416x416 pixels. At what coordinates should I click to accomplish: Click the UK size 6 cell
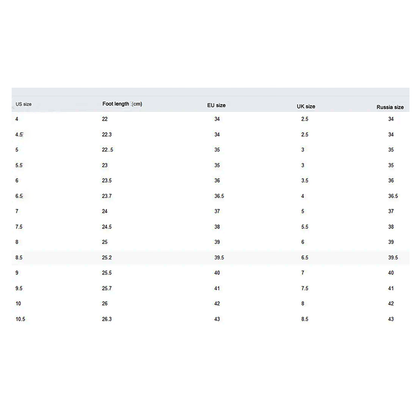pyautogui.click(x=303, y=242)
